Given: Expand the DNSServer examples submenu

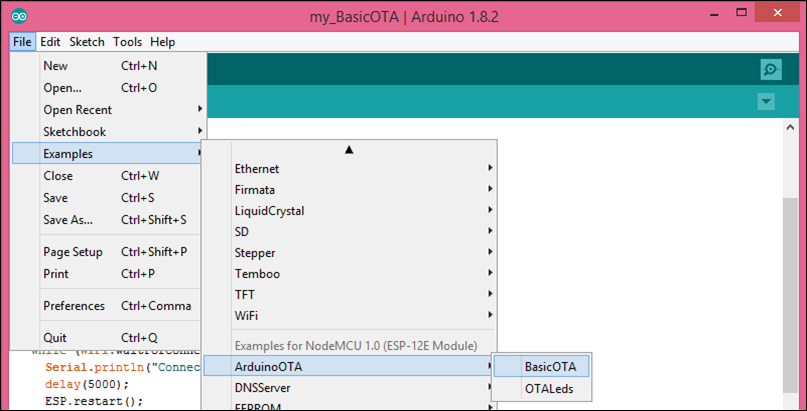Looking at the screenshot, I should tap(349, 388).
